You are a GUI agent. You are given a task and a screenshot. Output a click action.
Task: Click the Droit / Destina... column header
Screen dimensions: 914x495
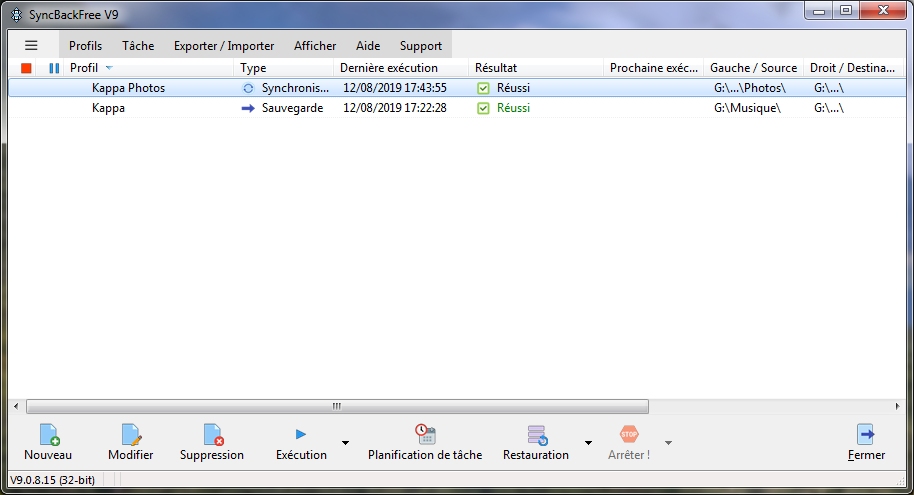pos(855,68)
